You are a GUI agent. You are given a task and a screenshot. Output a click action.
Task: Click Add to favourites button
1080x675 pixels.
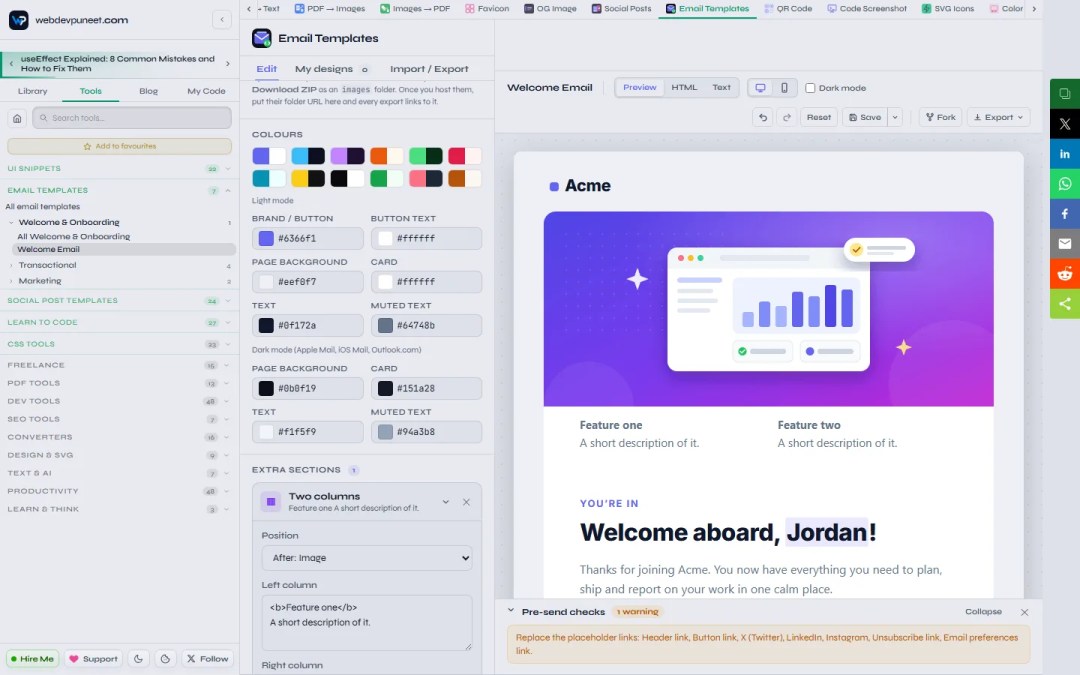click(119, 146)
